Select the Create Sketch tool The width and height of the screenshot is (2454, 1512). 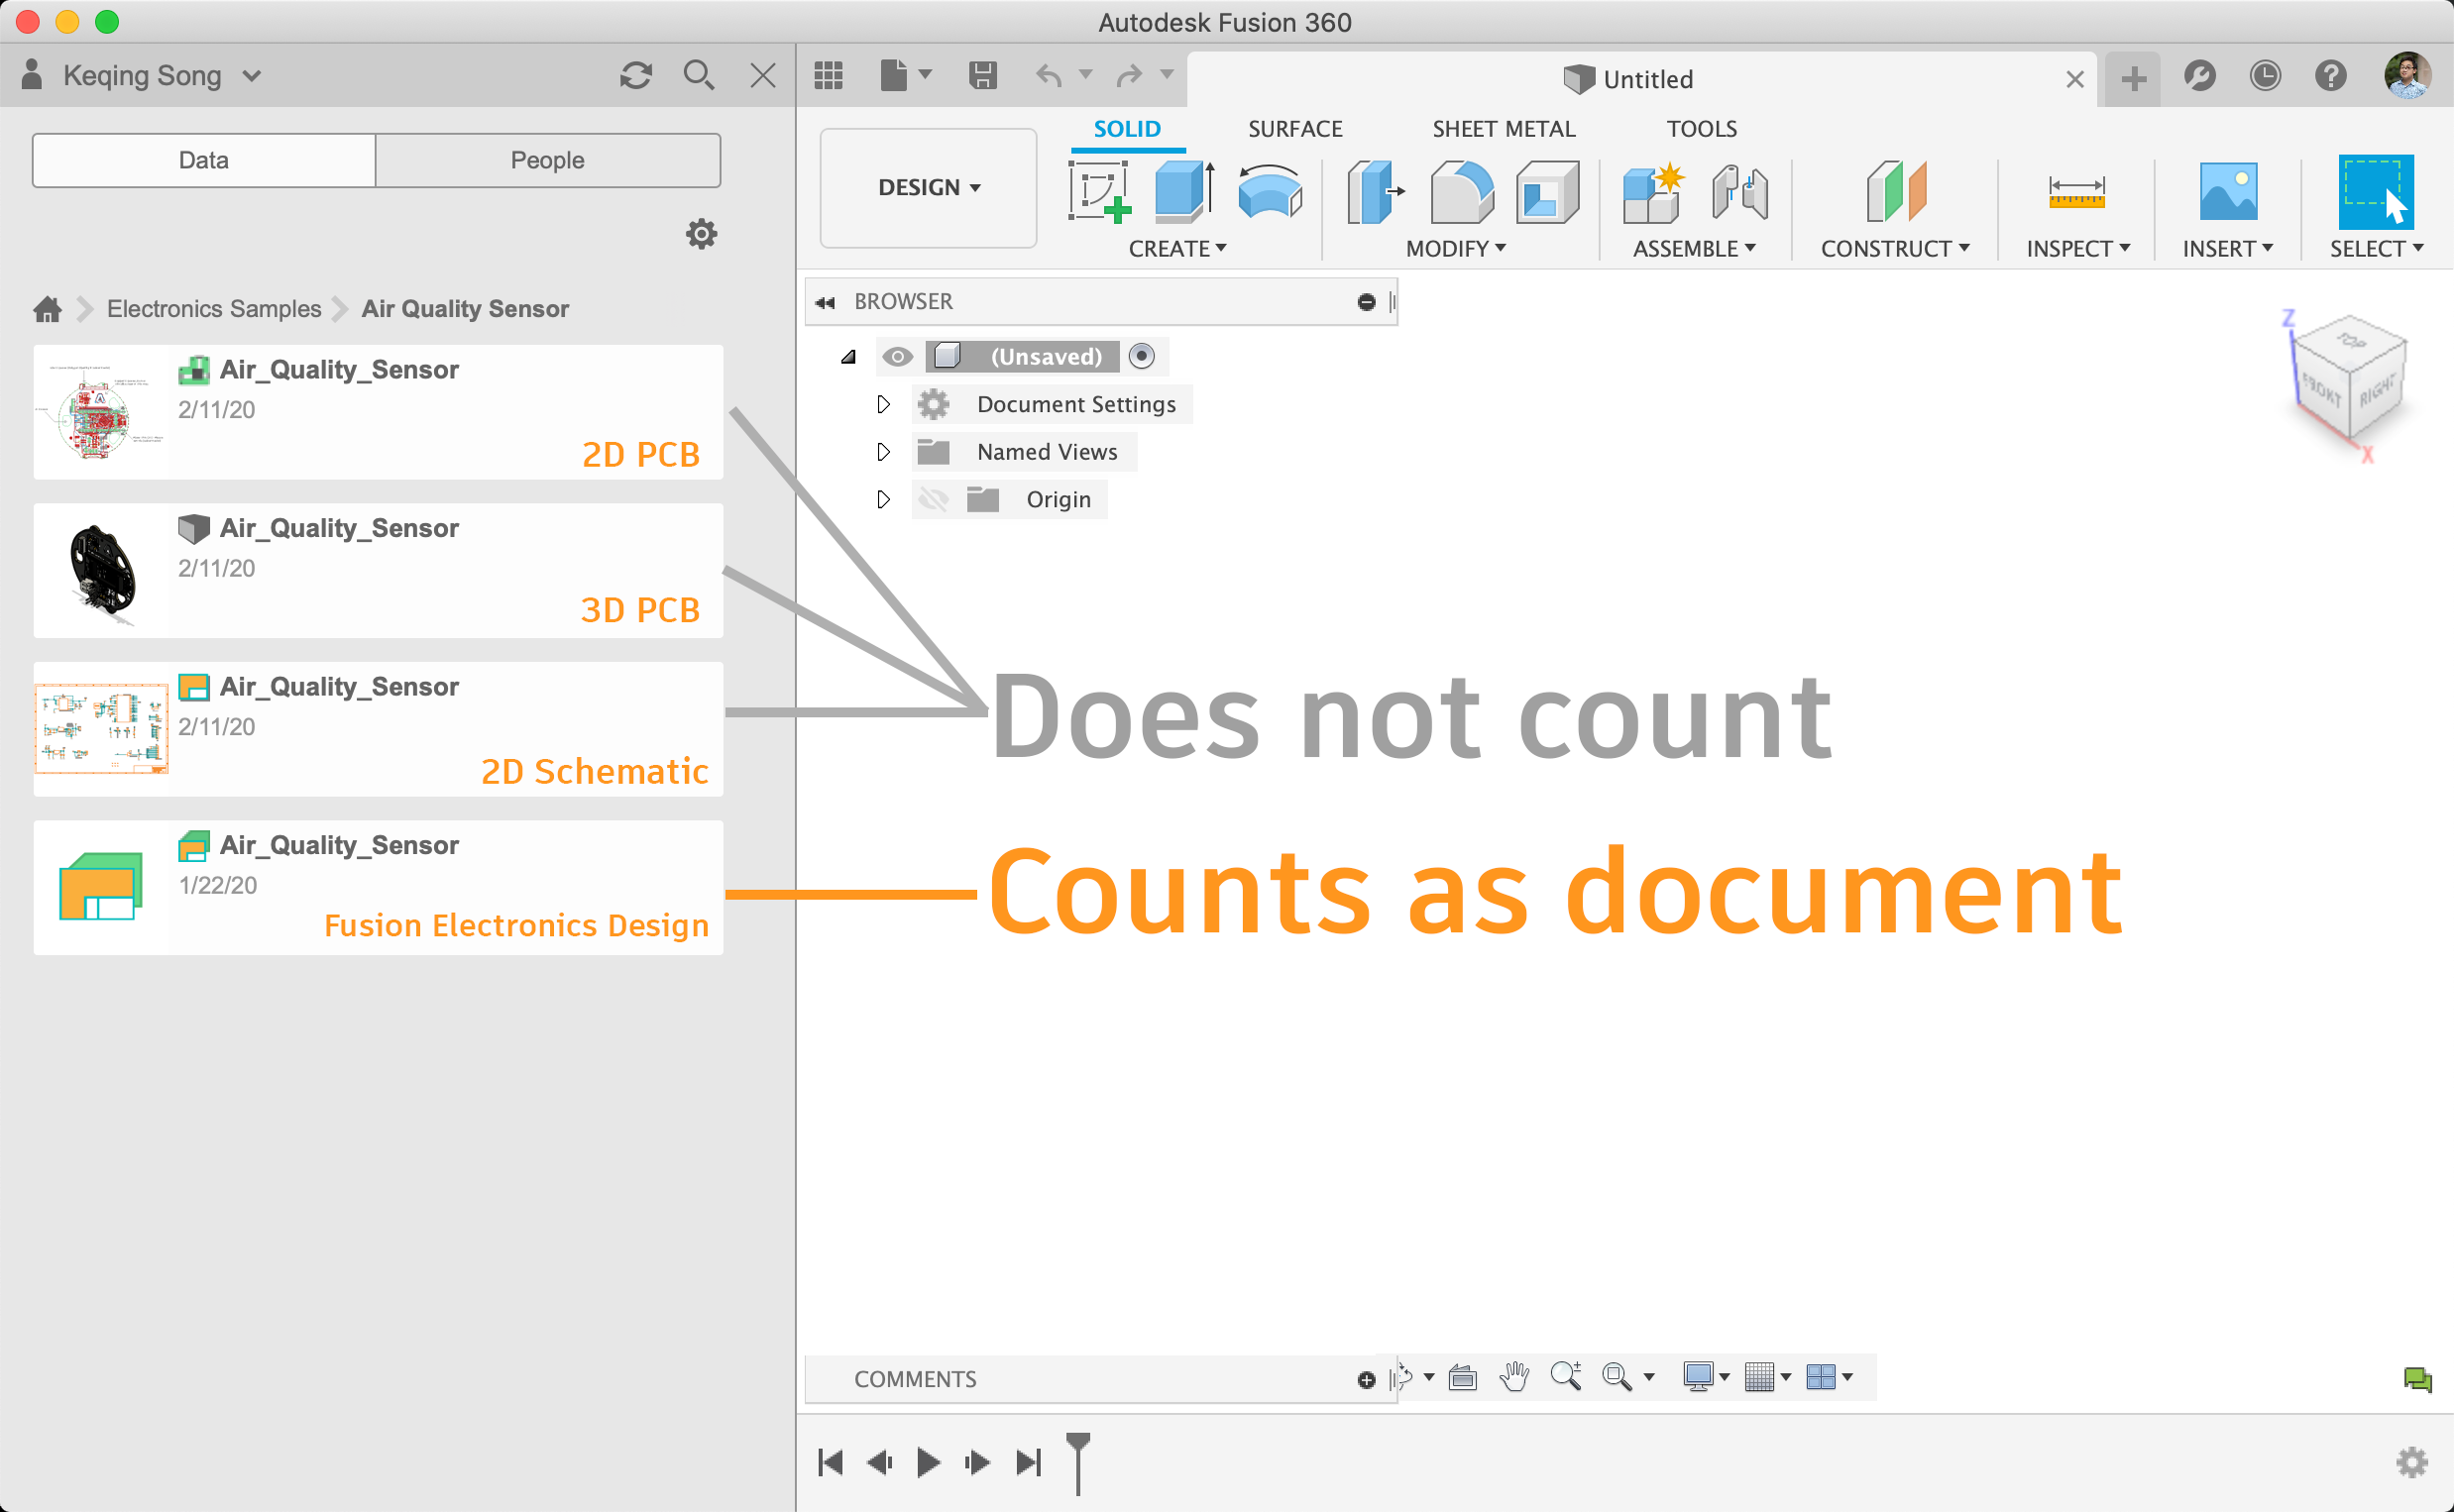(1098, 190)
